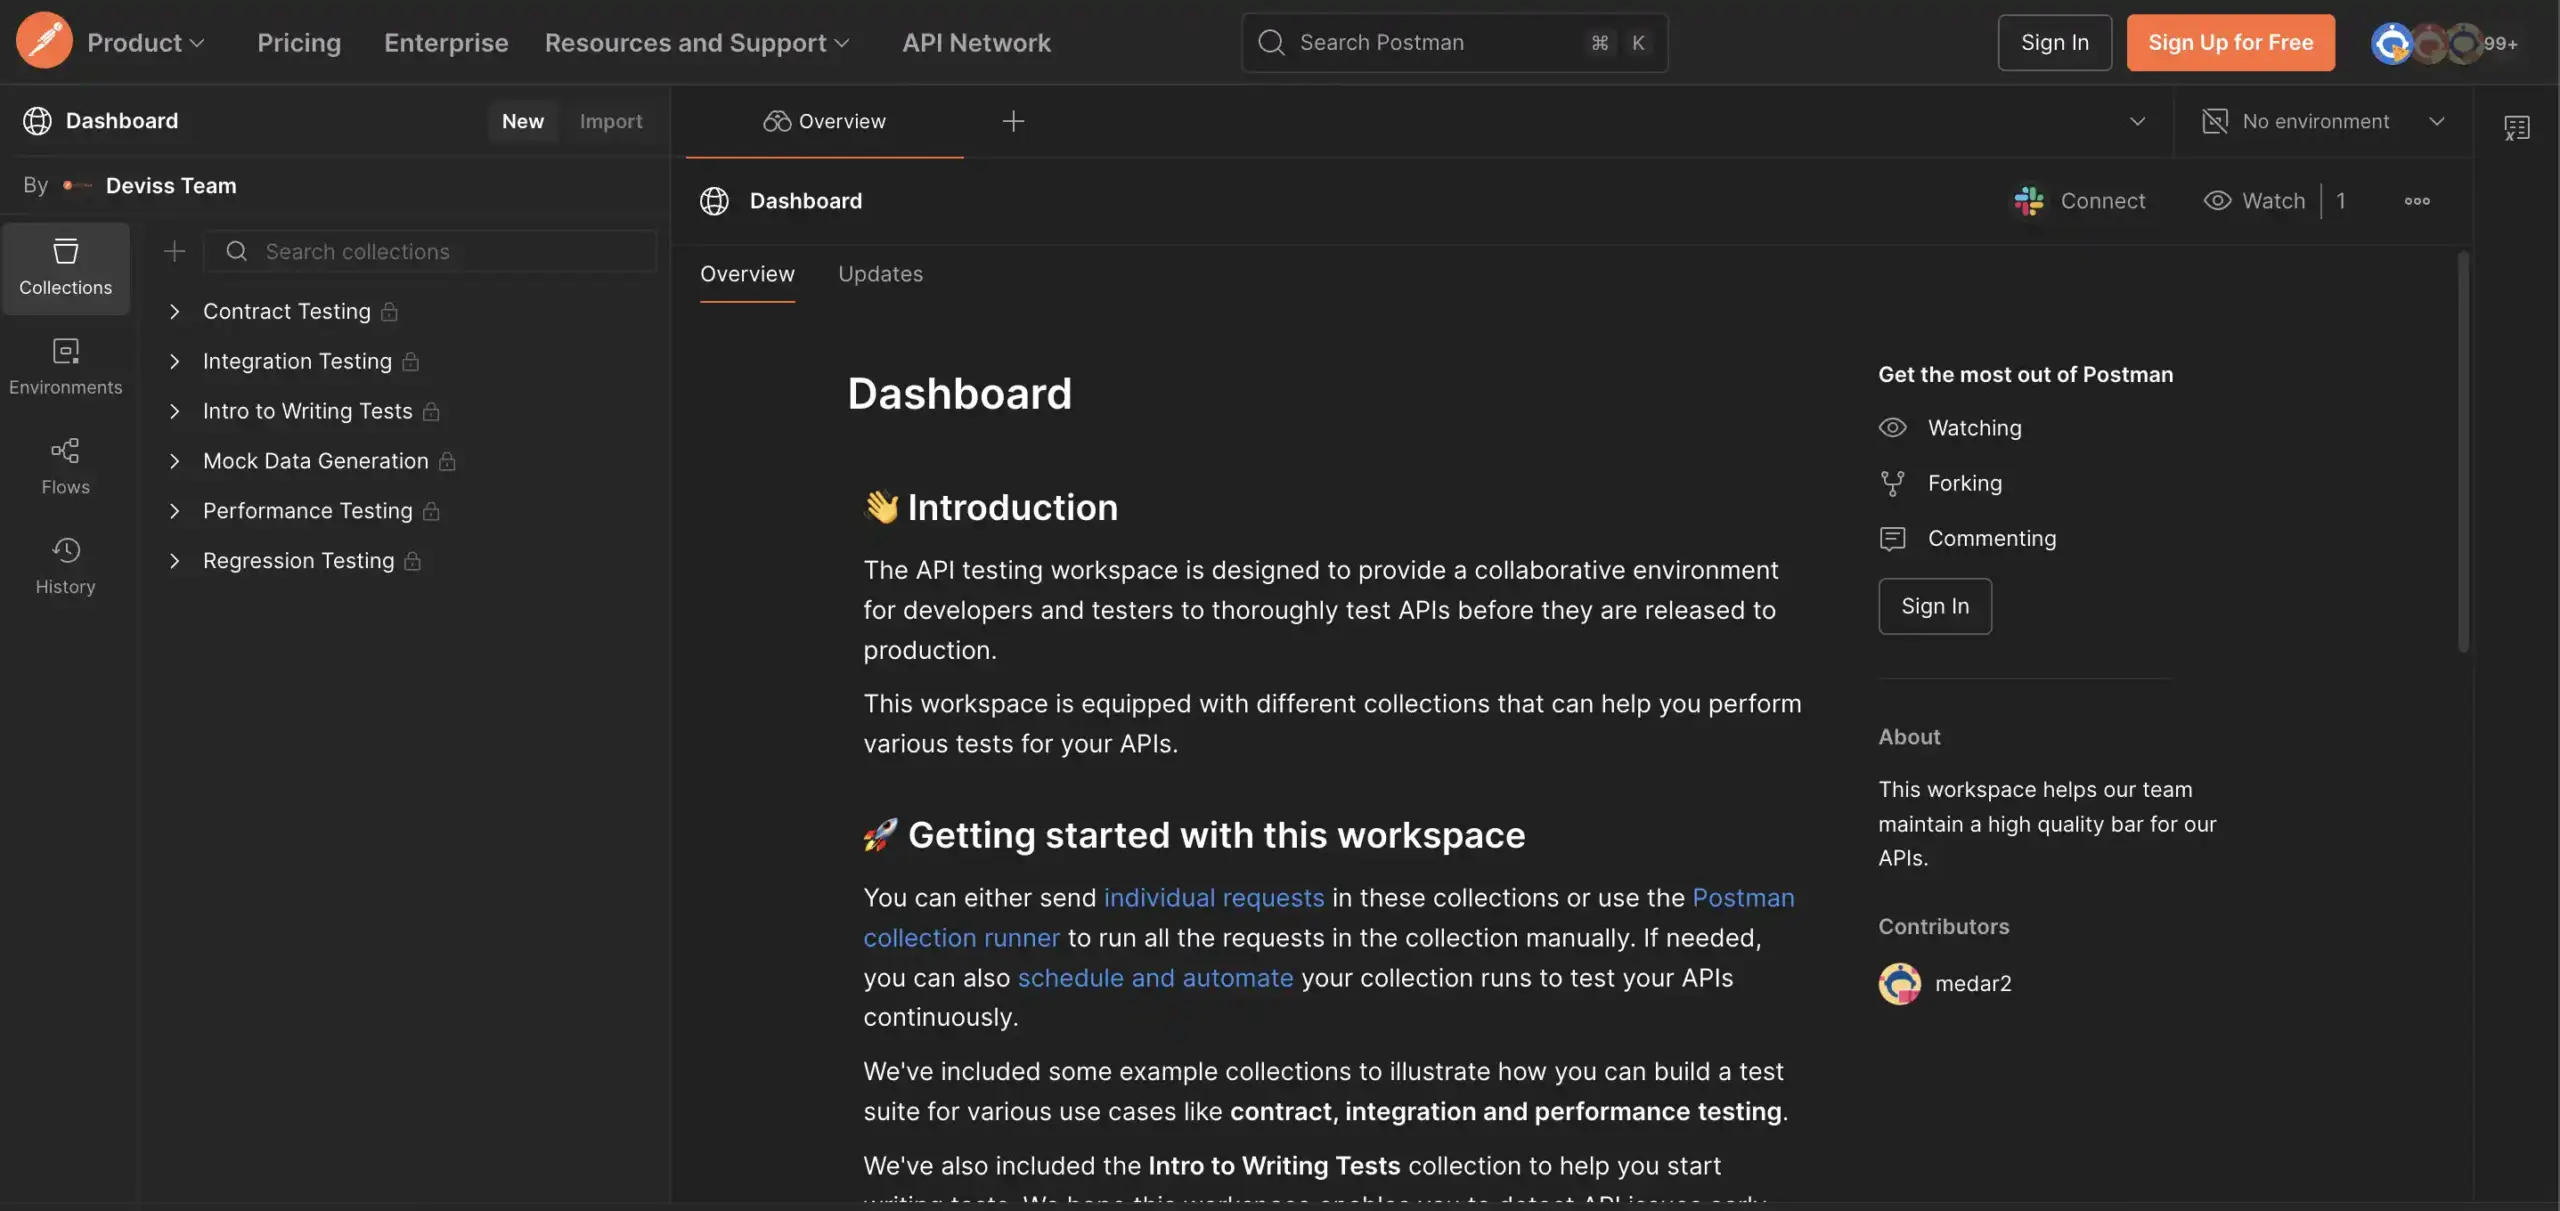Image resolution: width=2560 pixels, height=1211 pixels.
Task: Open the Deviss Team profile link
Action: point(171,186)
